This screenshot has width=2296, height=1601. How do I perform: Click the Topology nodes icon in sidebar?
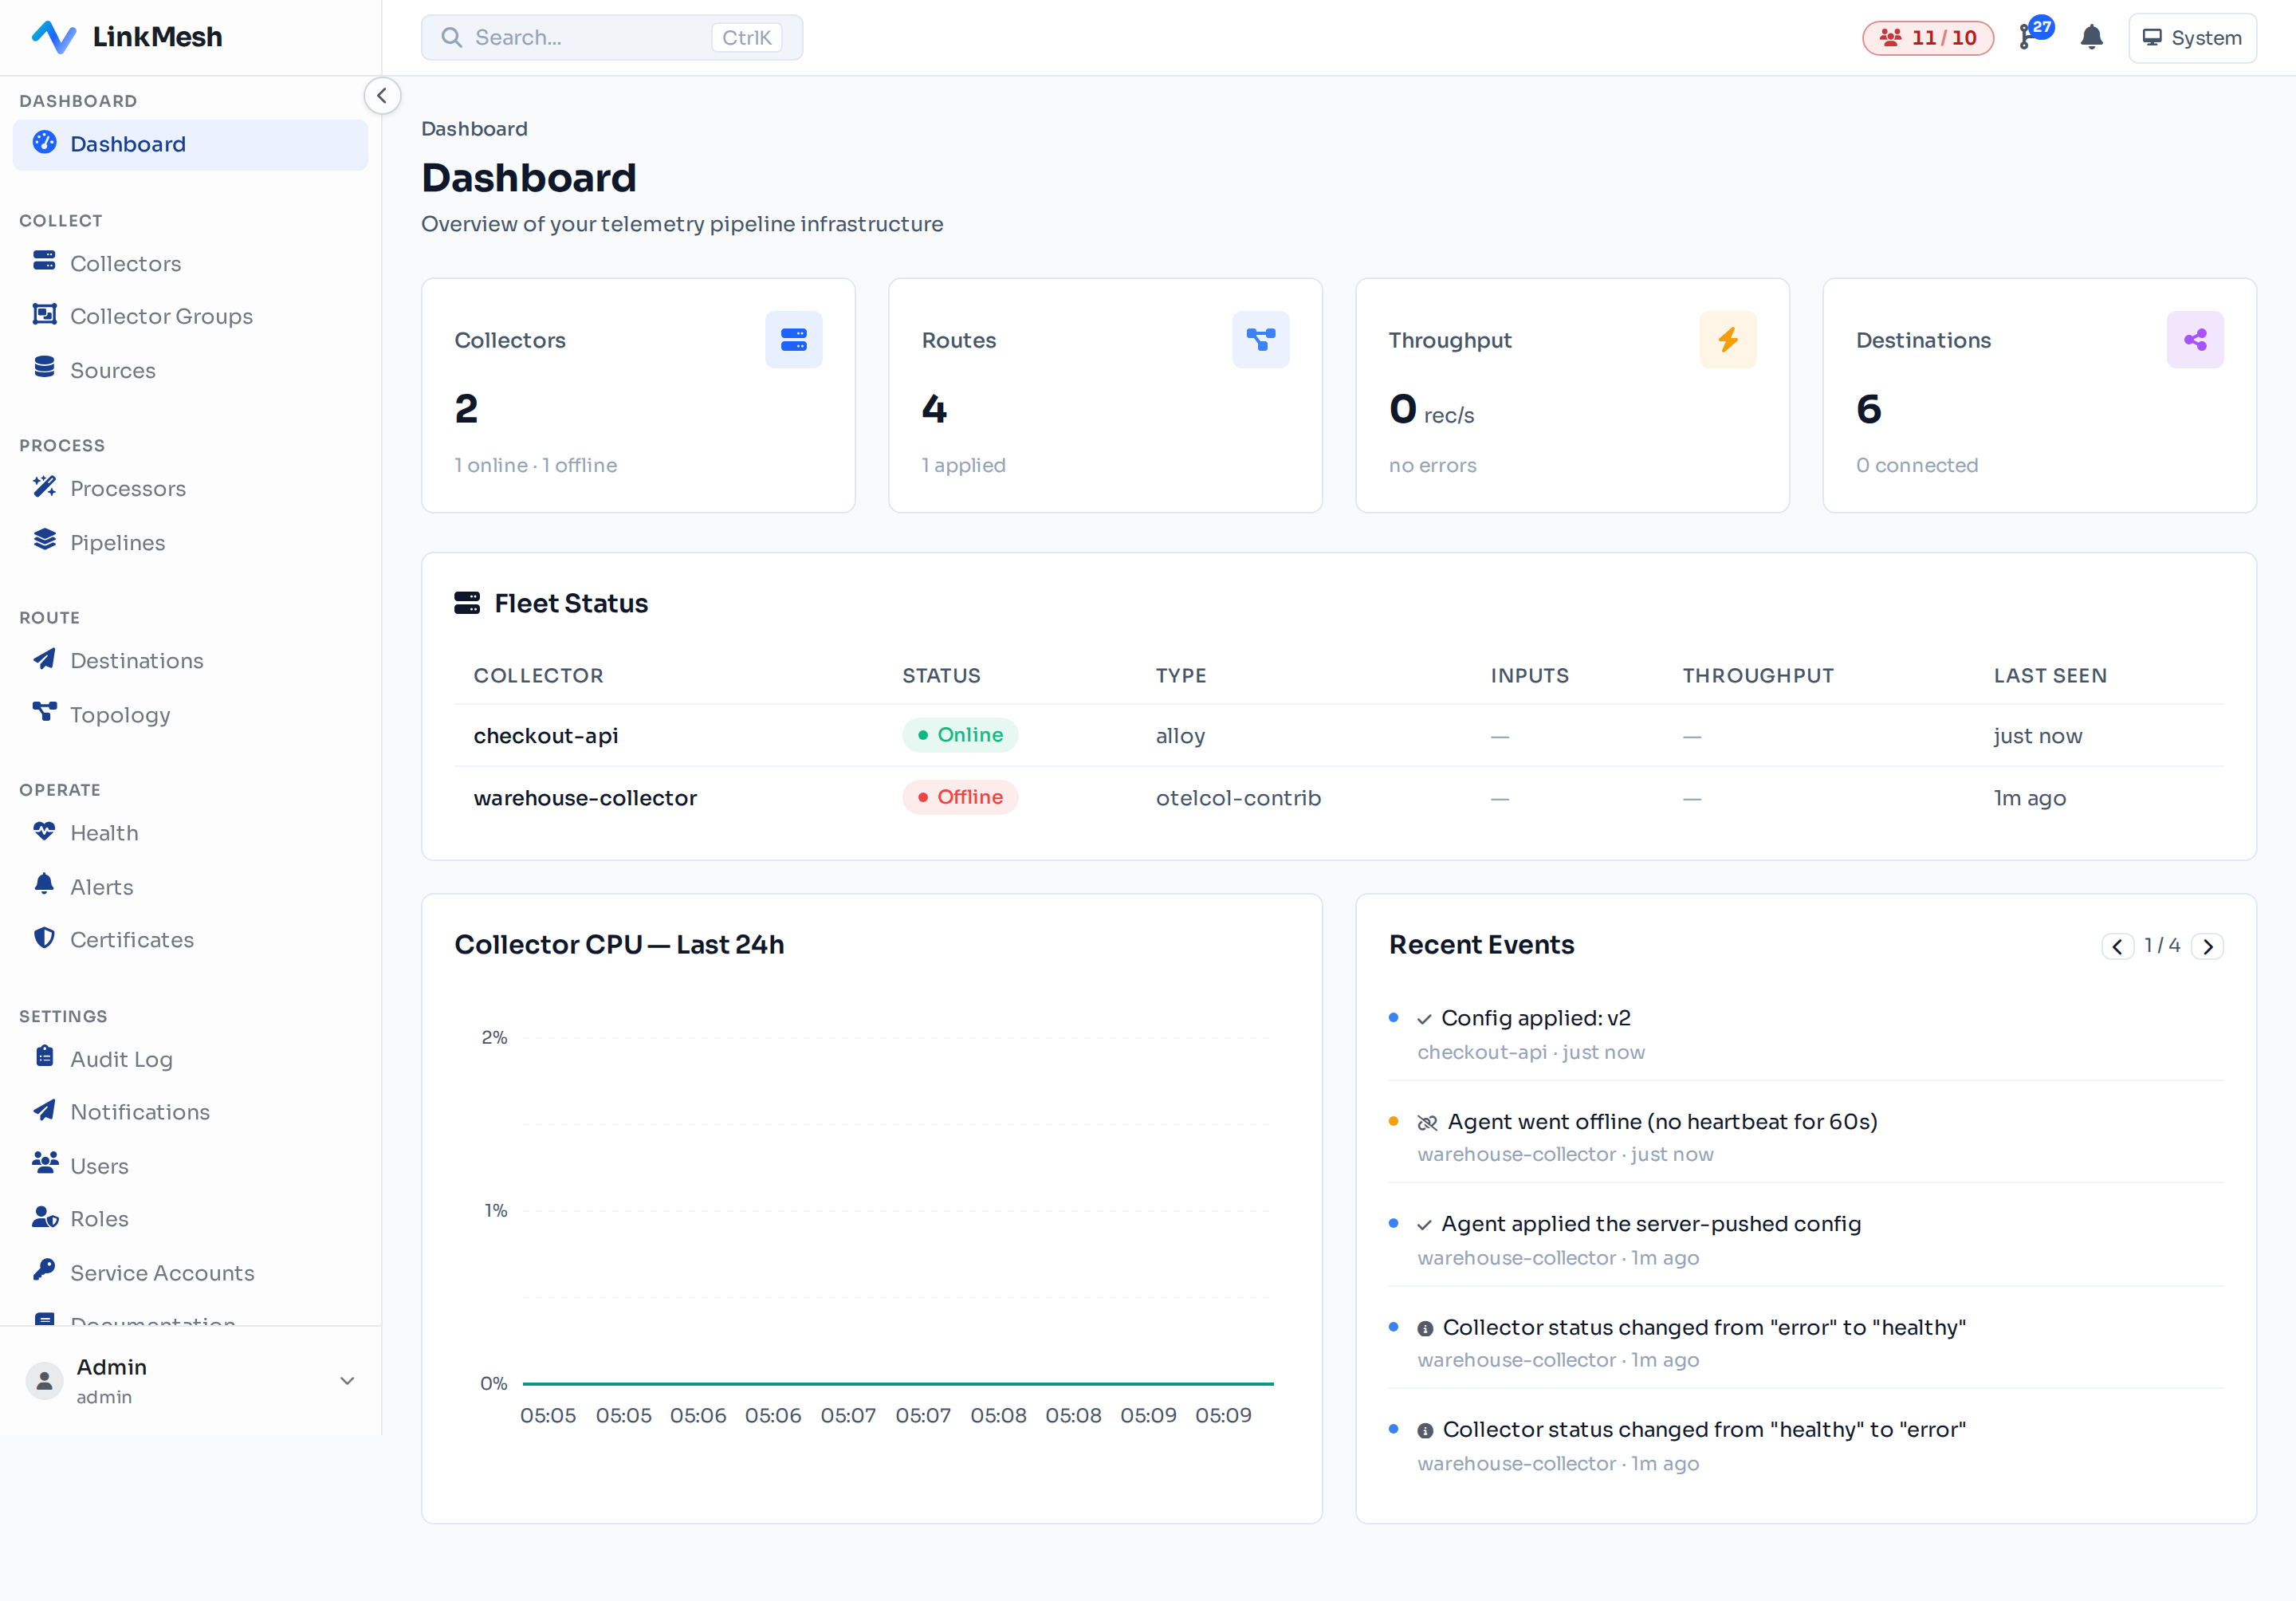point(45,712)
